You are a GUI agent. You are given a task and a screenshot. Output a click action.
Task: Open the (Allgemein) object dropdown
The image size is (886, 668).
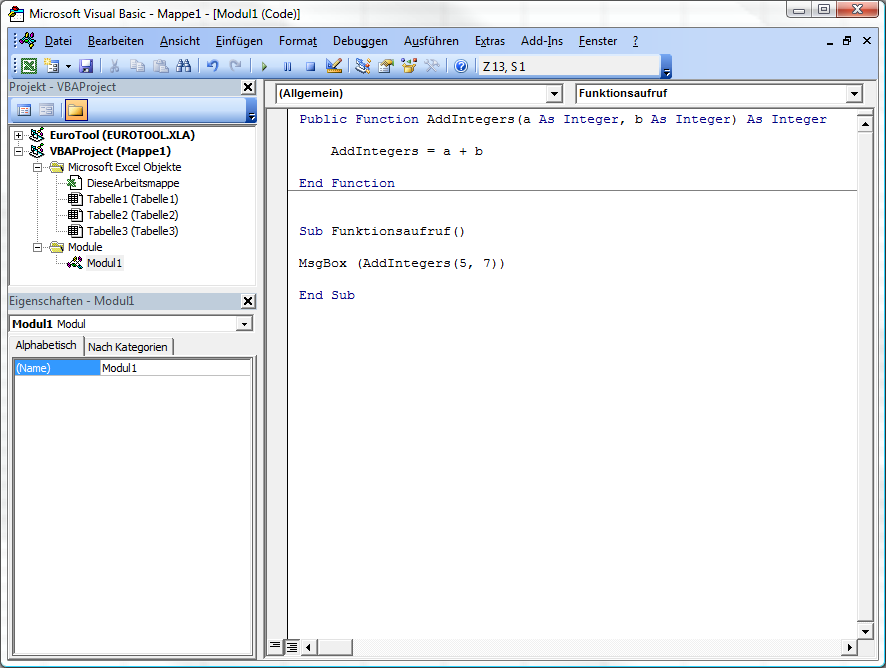[x=555, y=94]
